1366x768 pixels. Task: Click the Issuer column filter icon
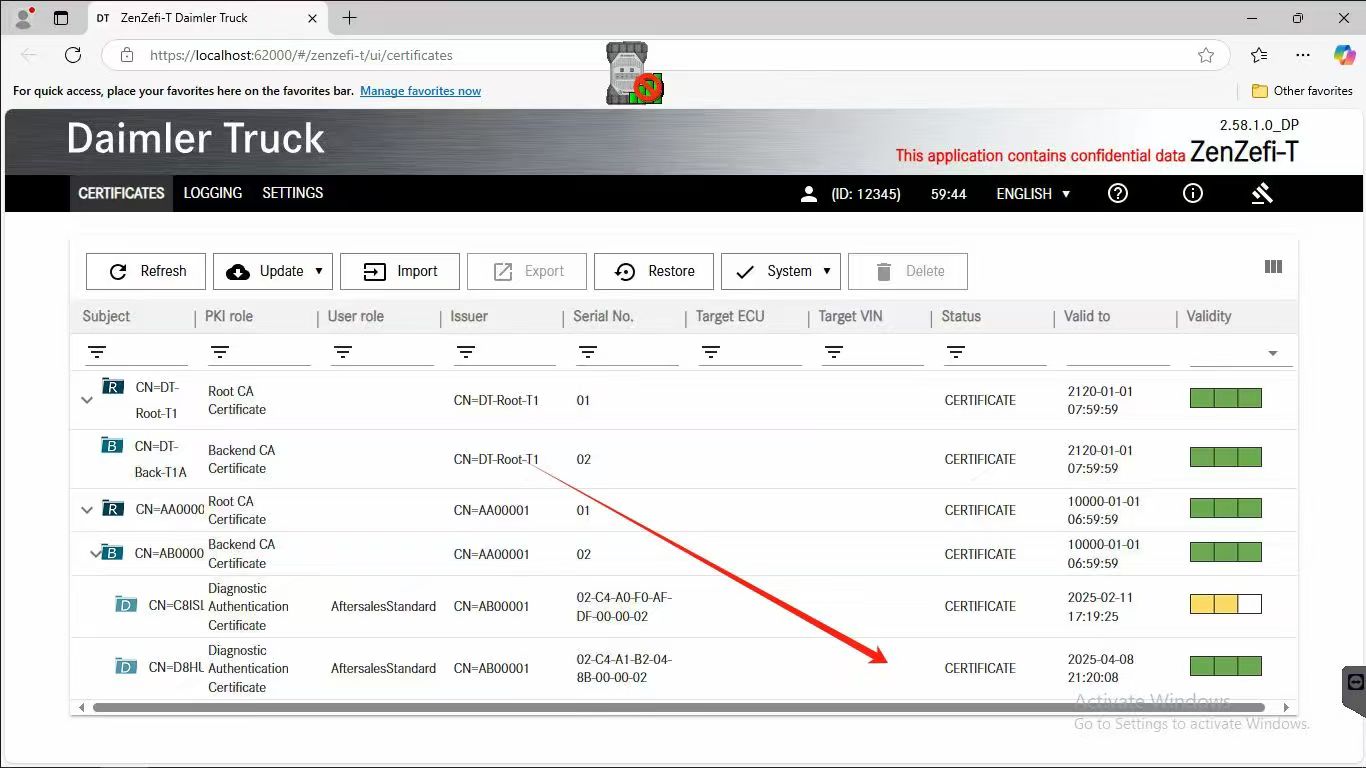click(x=465, y=352)
